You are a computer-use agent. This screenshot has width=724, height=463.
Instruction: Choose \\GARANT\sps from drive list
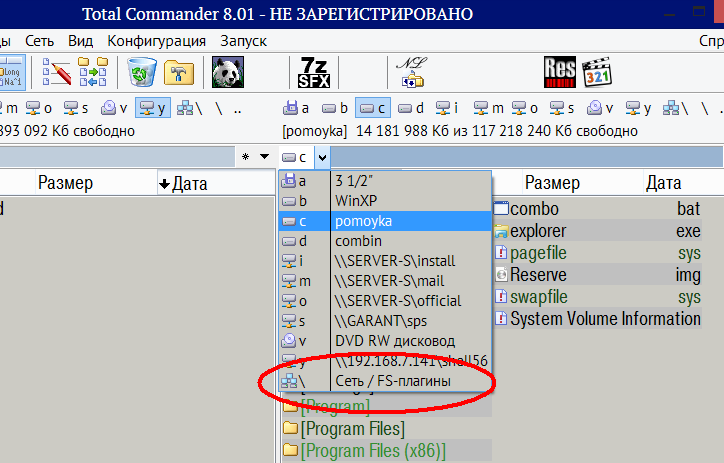point(385,321)
